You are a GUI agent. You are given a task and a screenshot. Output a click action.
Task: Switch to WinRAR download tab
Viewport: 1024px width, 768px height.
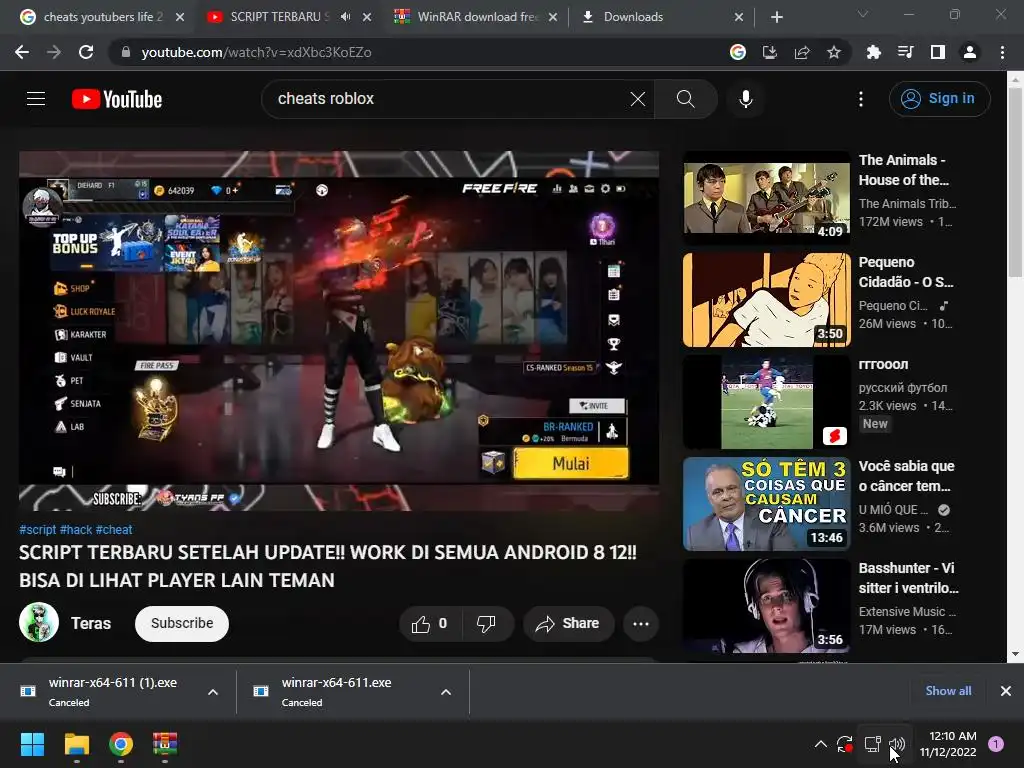[475, 17]
